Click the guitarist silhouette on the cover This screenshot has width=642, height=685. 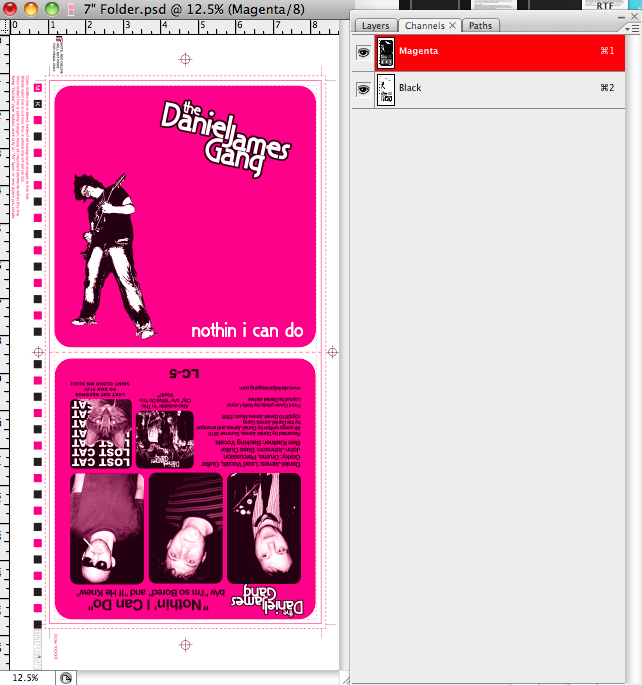pyautogui.click(x=110, y=240)
